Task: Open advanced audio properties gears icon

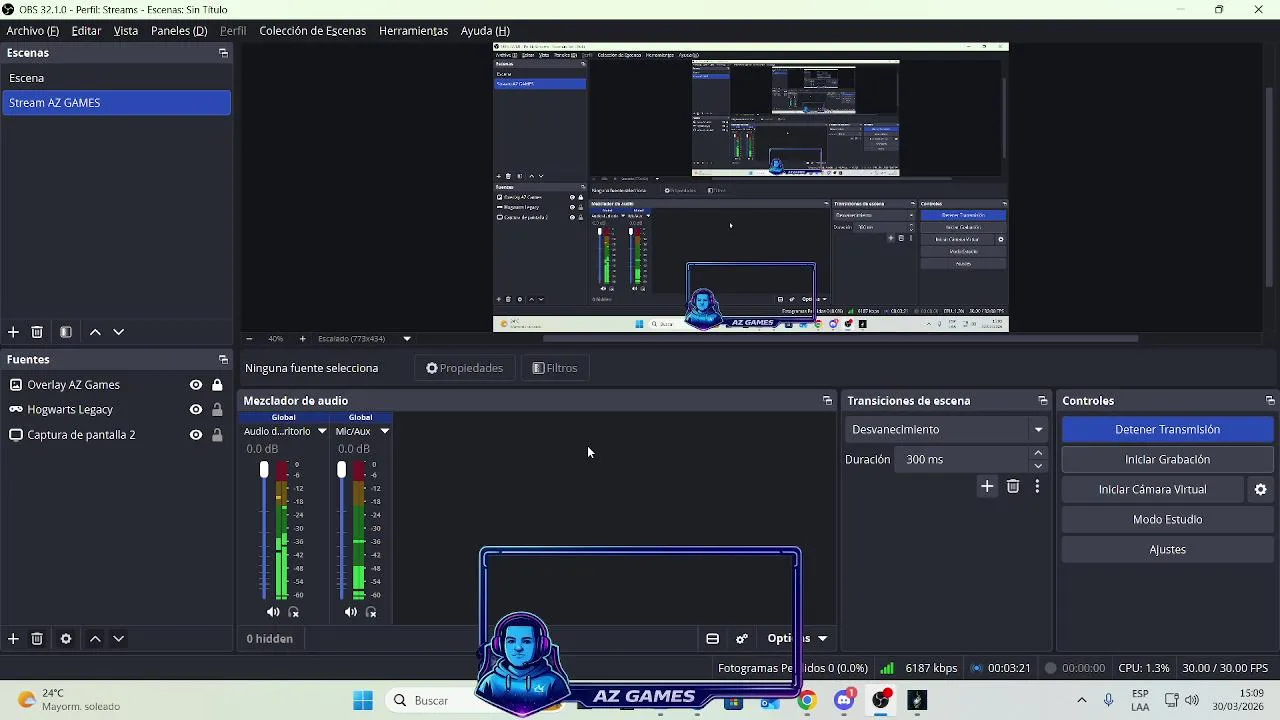Action: pyautogui.click(x=742, y=639)
